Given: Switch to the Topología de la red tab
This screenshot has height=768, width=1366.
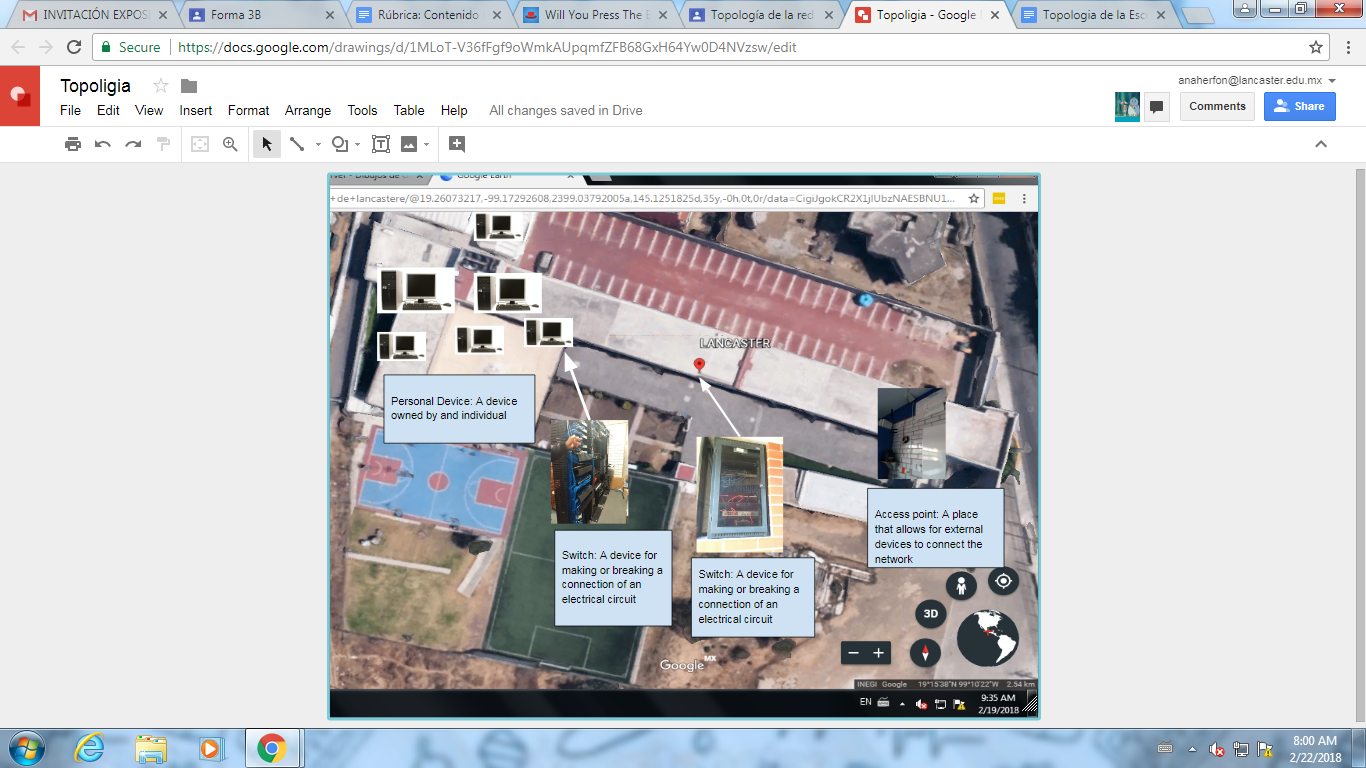Looking at the screenshot, I should point(760,15).
